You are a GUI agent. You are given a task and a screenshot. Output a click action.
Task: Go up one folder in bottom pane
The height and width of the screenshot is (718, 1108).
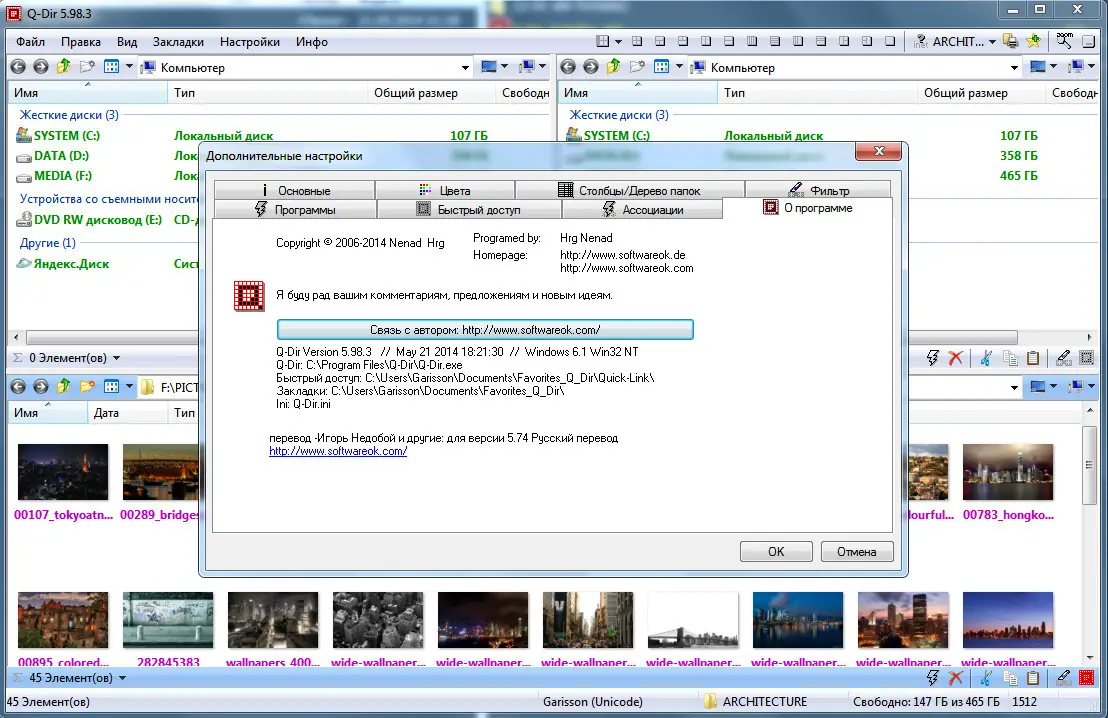point(64,386)
